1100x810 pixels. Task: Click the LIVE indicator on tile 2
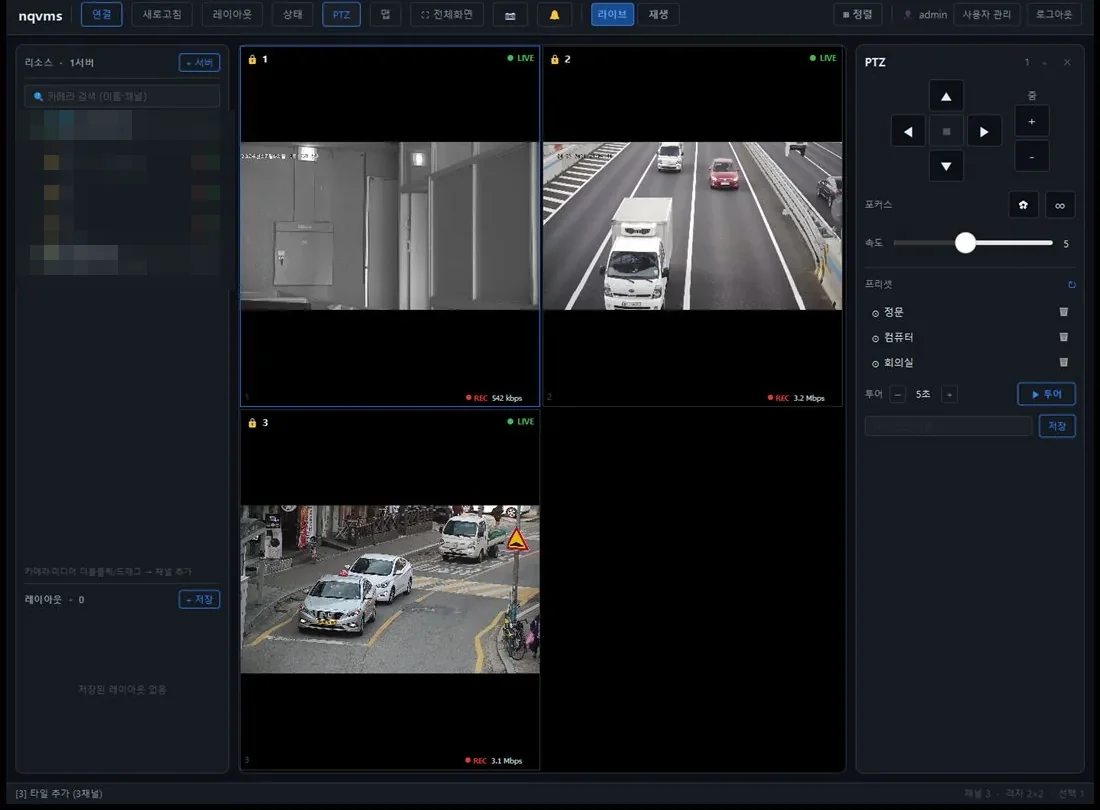(x=823, y=58)
